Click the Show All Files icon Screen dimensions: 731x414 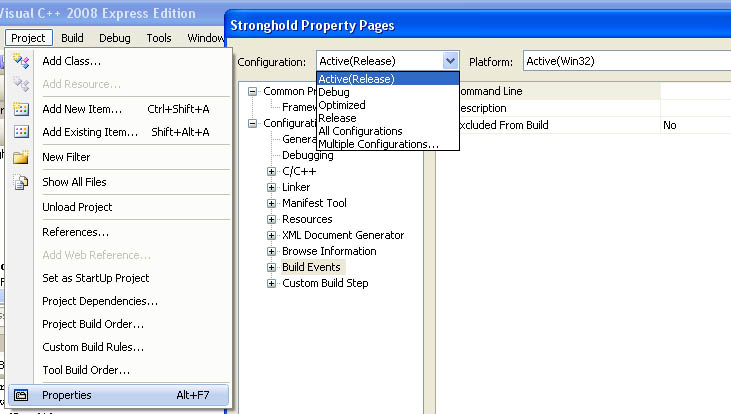[x=21, y=182]
